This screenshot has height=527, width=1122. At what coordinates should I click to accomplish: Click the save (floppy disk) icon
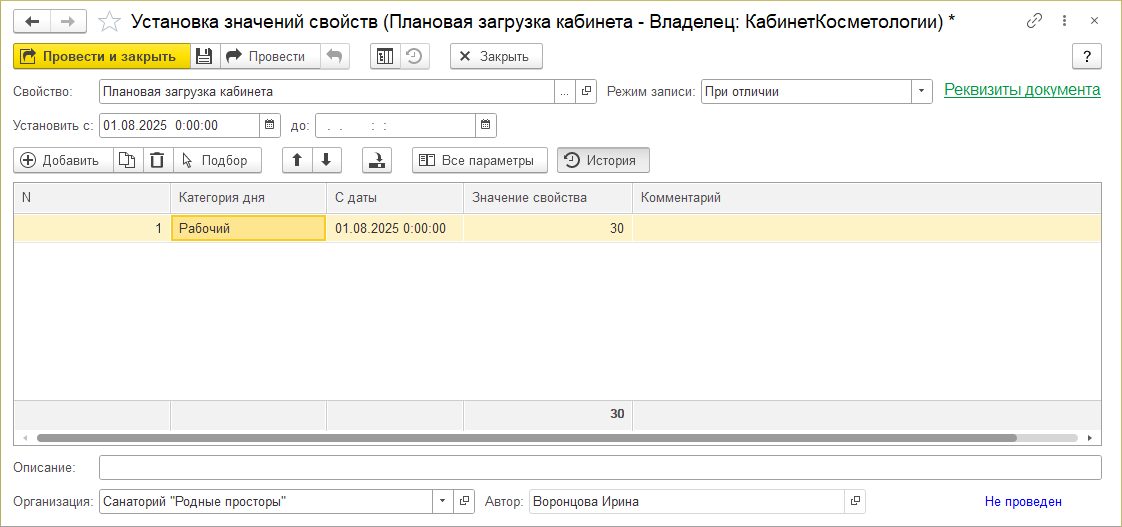(x=204, y=57)
